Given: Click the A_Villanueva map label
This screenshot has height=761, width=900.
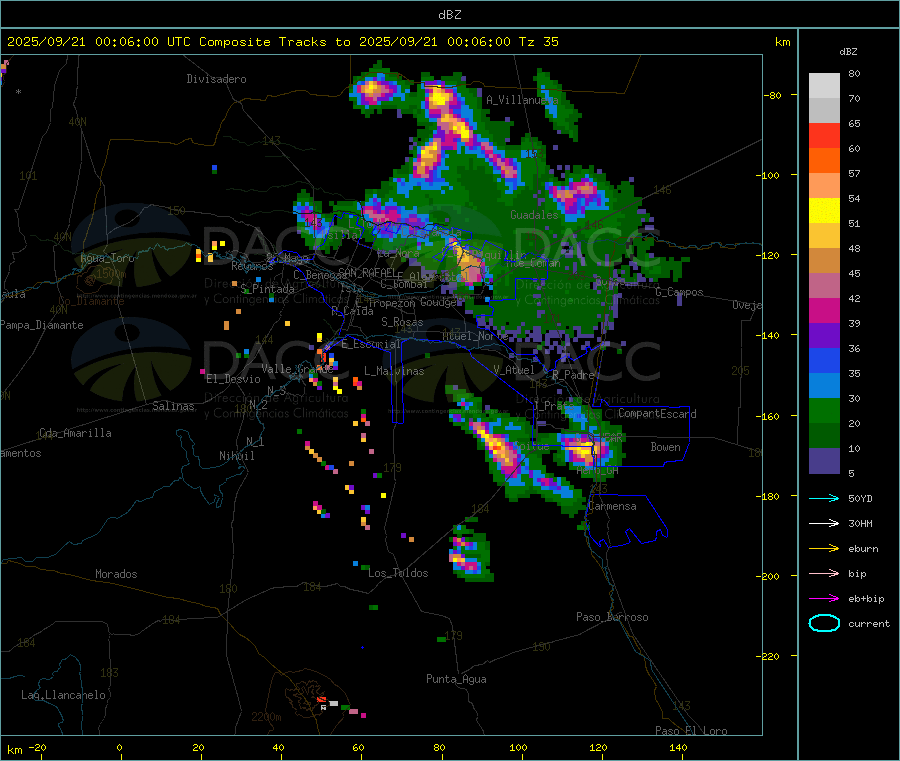Looking at the screenshot, I should (x=522, y=100).
